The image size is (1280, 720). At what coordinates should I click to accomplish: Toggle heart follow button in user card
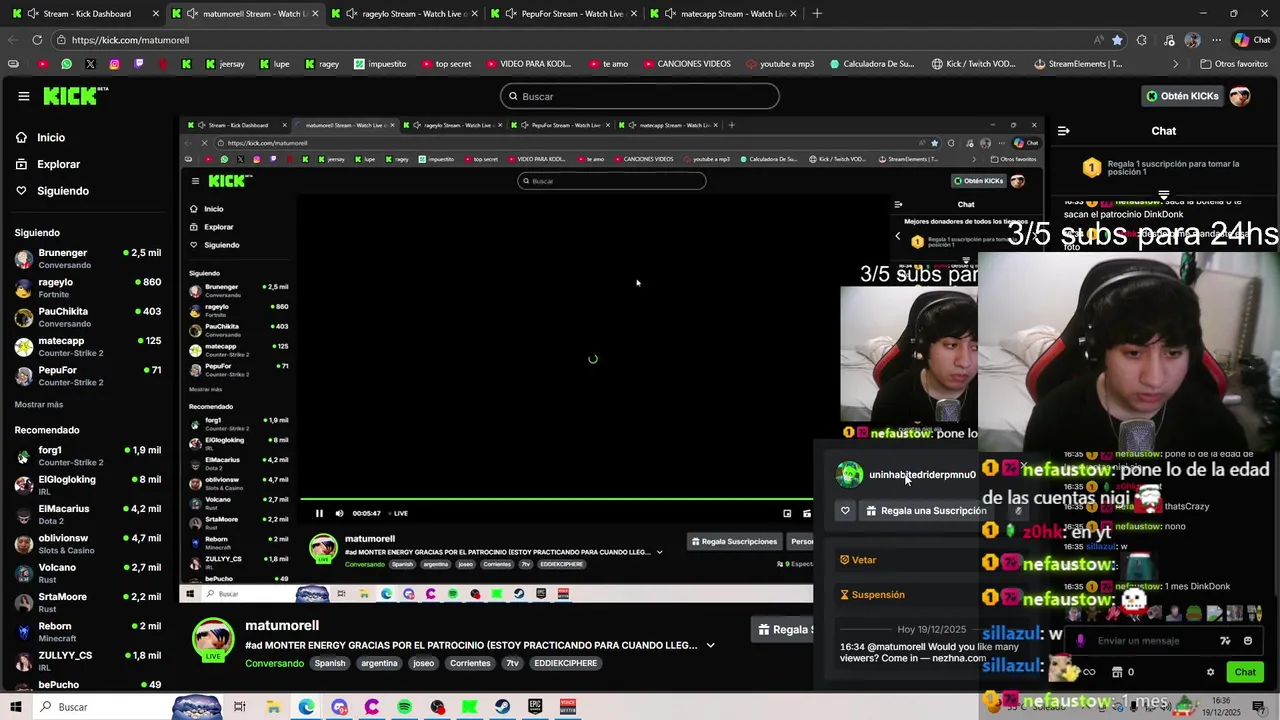pos(845,511)
